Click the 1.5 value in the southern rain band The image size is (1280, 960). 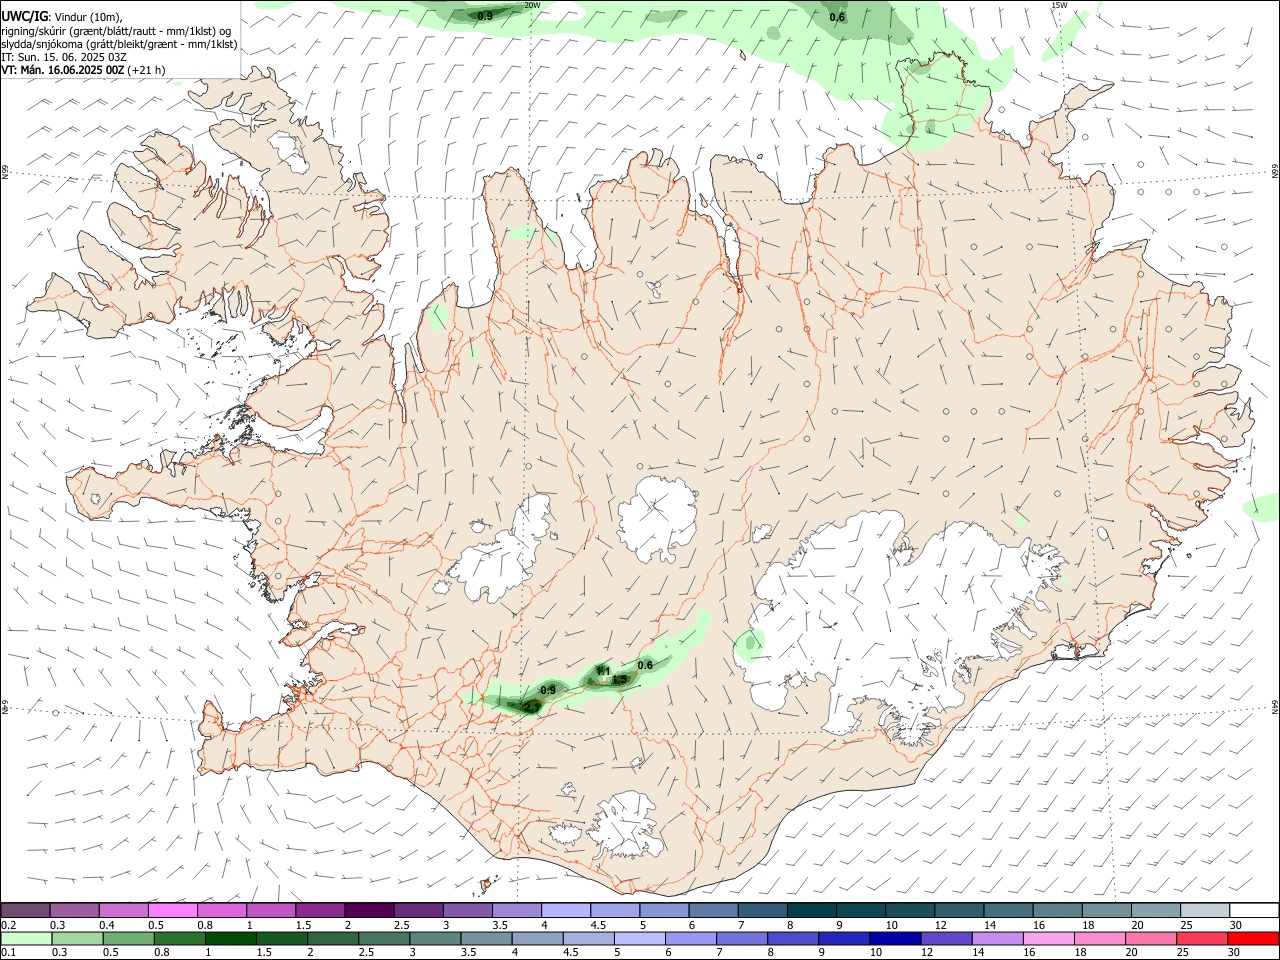(x=620, y=680)
